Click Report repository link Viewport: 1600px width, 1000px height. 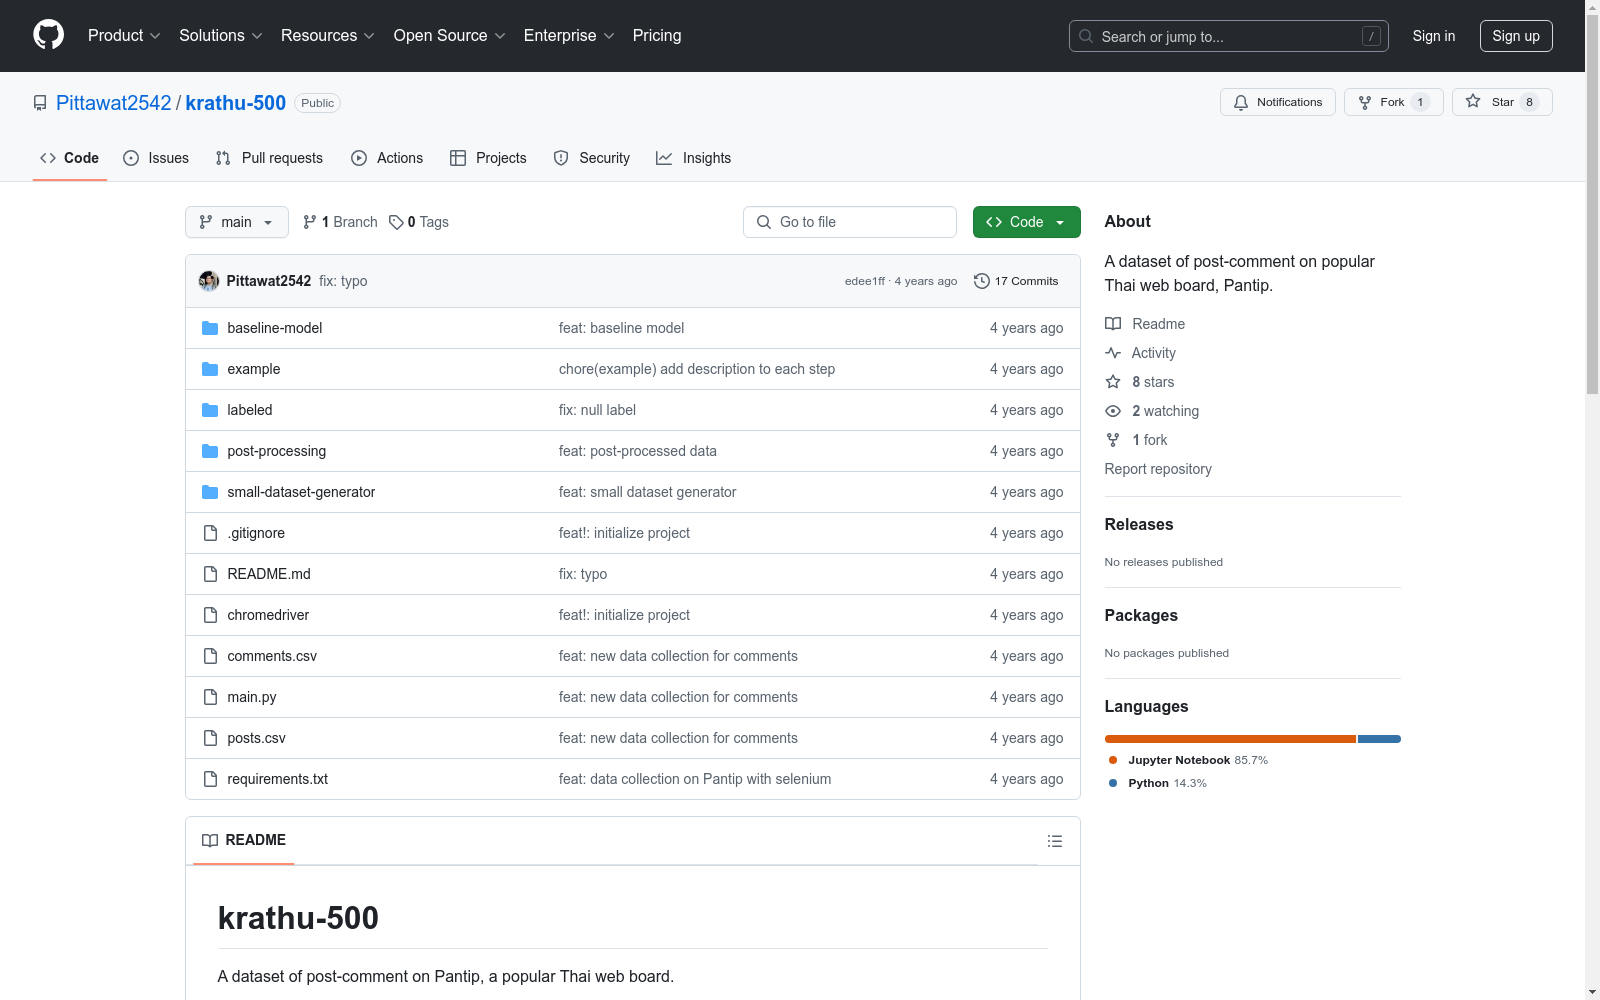click(x=1158, y=469)
